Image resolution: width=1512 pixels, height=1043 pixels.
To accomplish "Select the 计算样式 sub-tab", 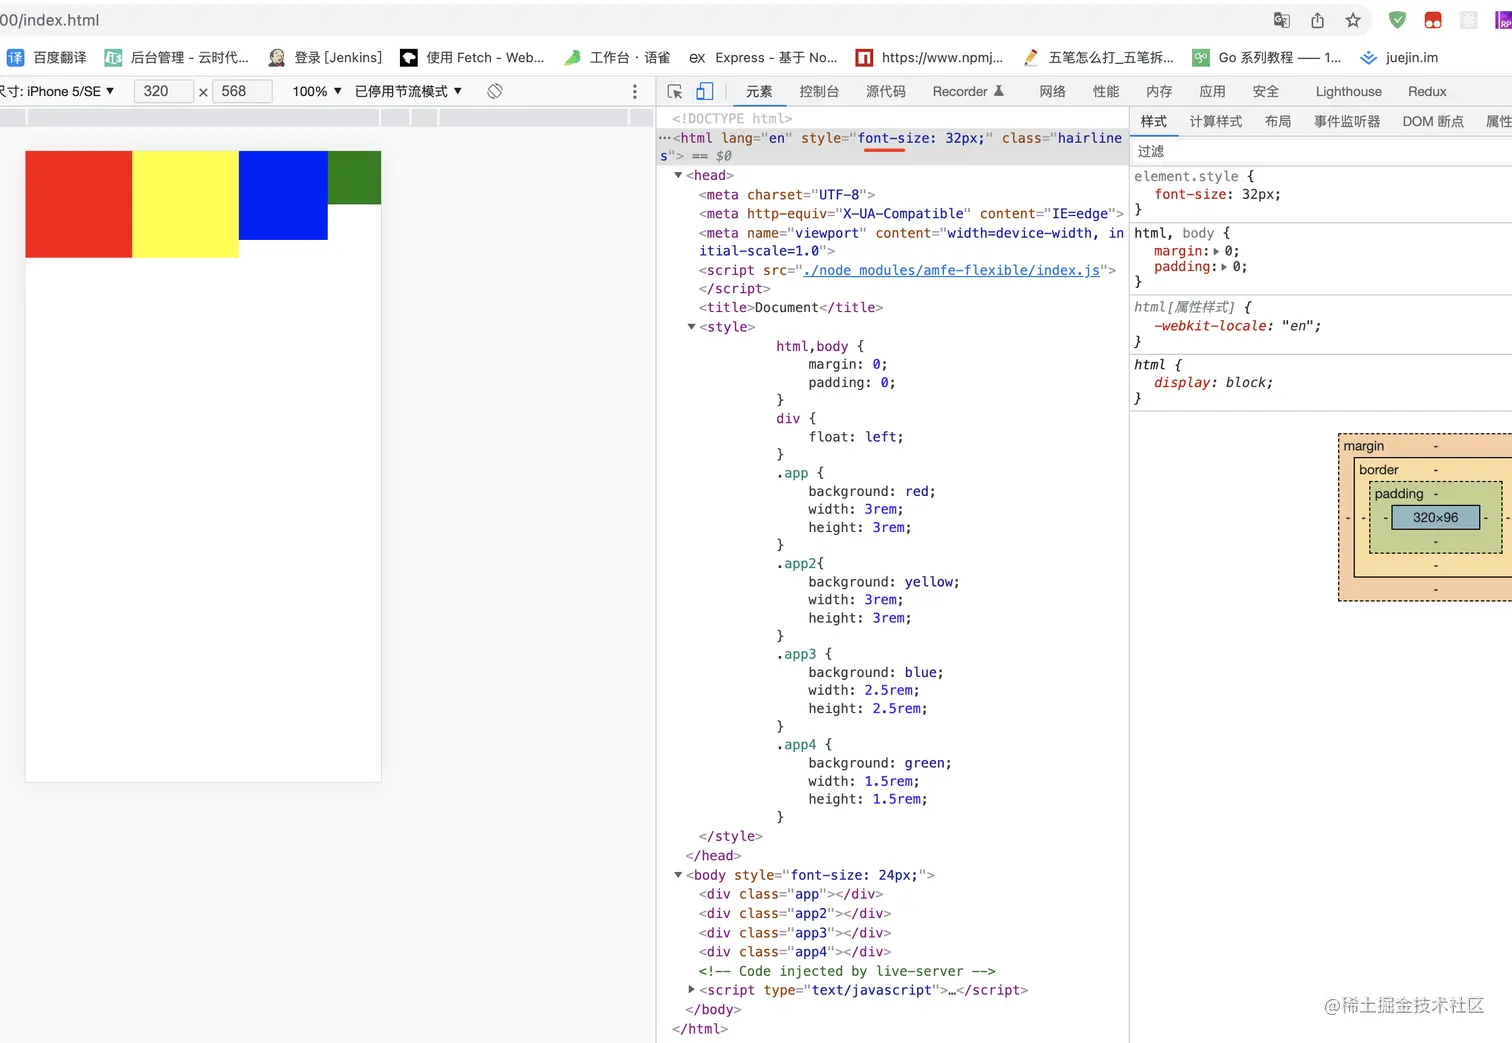I will point(1216,121).
